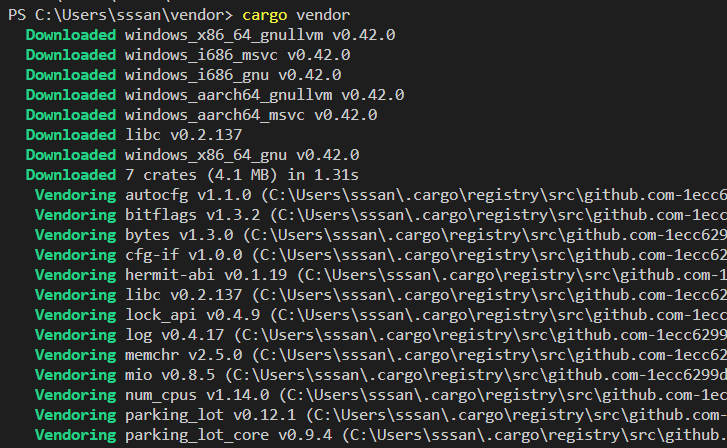Click the "cargo vendor" command text
727x448 pixels.
(x=297, y=14)
